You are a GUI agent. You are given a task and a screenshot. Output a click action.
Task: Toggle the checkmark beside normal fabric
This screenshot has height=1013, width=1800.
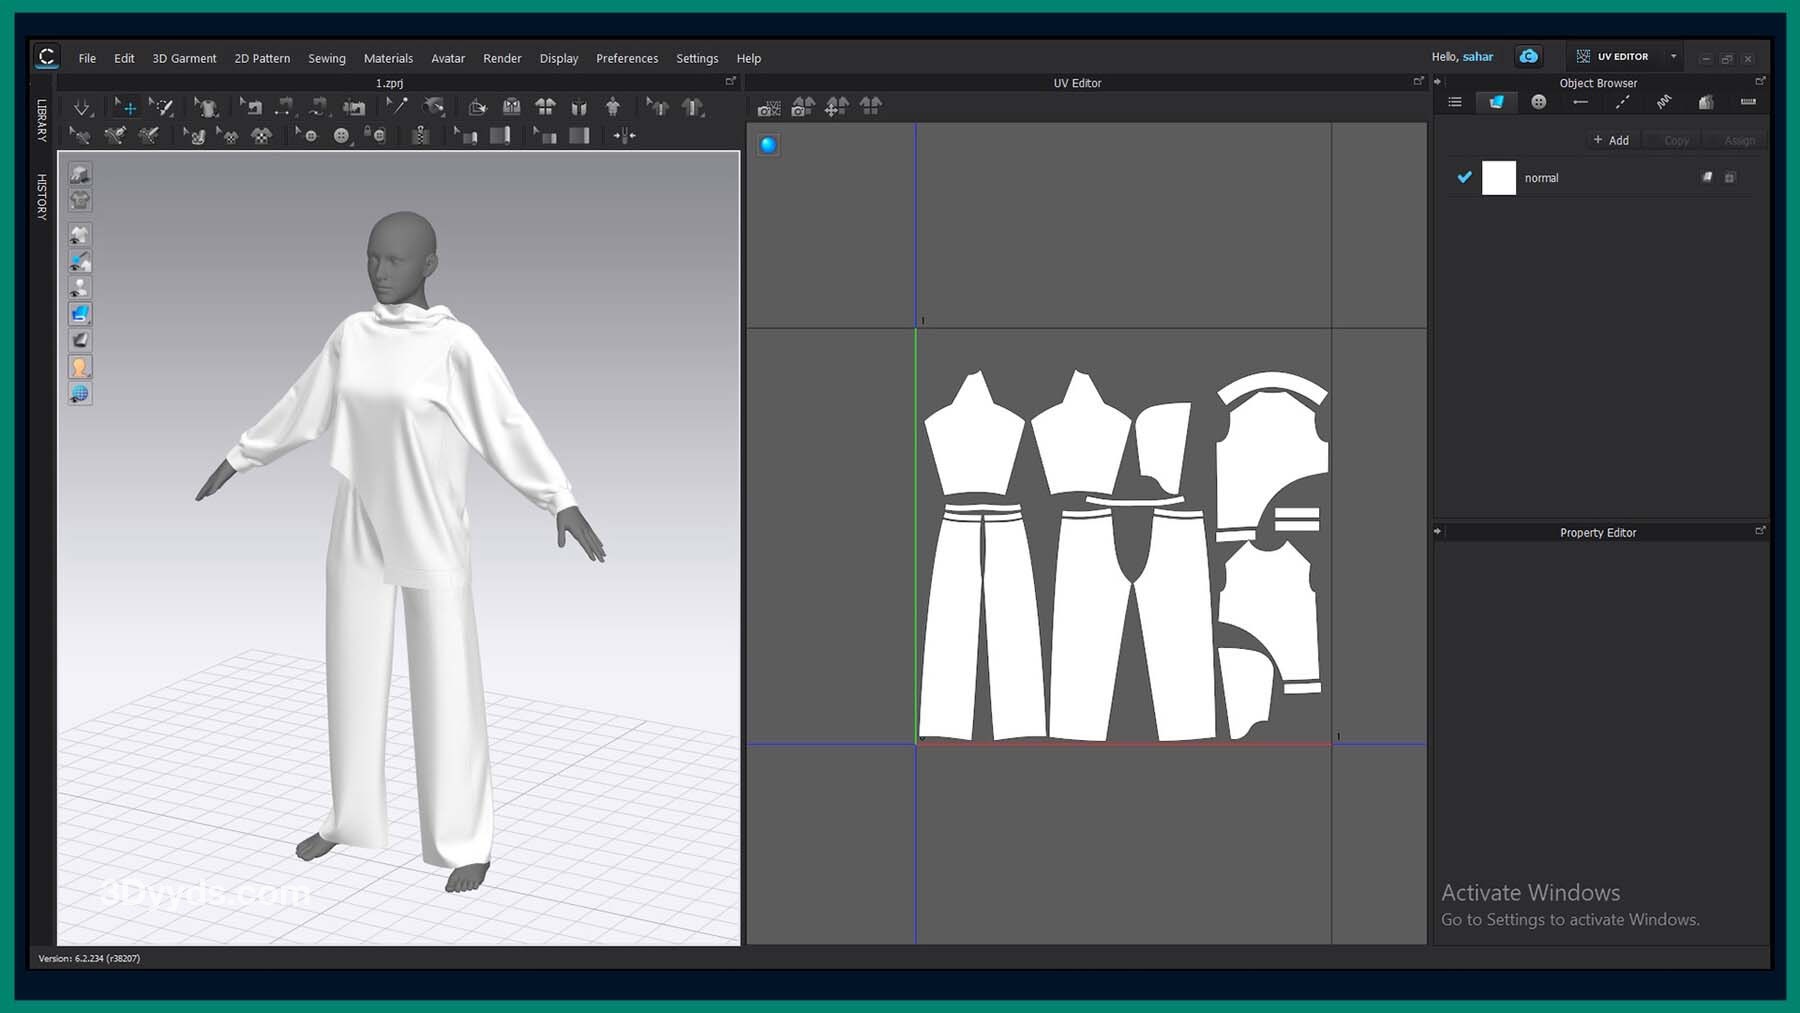click(1464, 177)
